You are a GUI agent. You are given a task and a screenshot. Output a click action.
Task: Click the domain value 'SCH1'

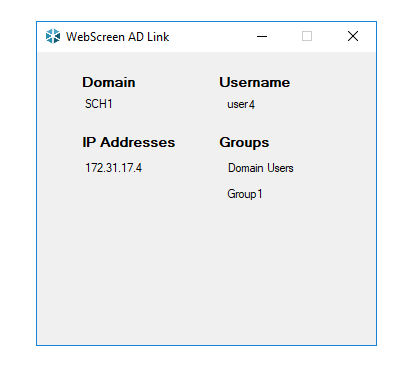point(99,104)
